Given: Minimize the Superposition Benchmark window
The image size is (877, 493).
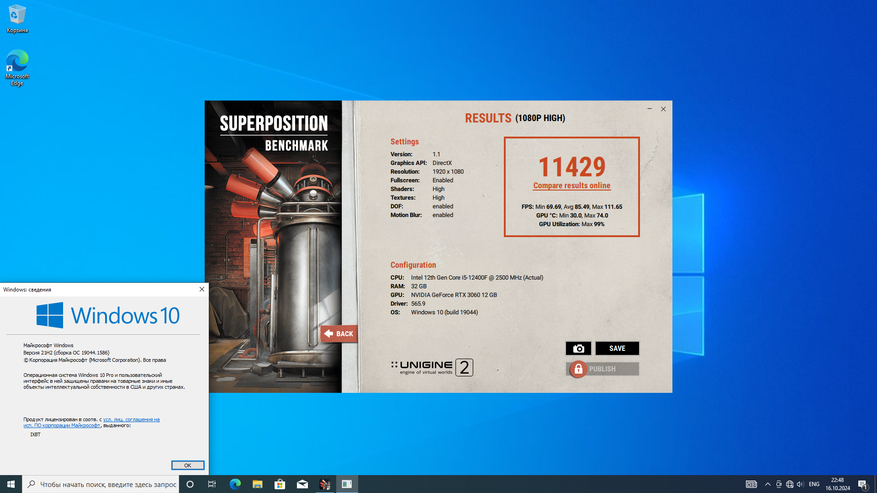Looking at the screenshot, I should click(x=649, y=109).
